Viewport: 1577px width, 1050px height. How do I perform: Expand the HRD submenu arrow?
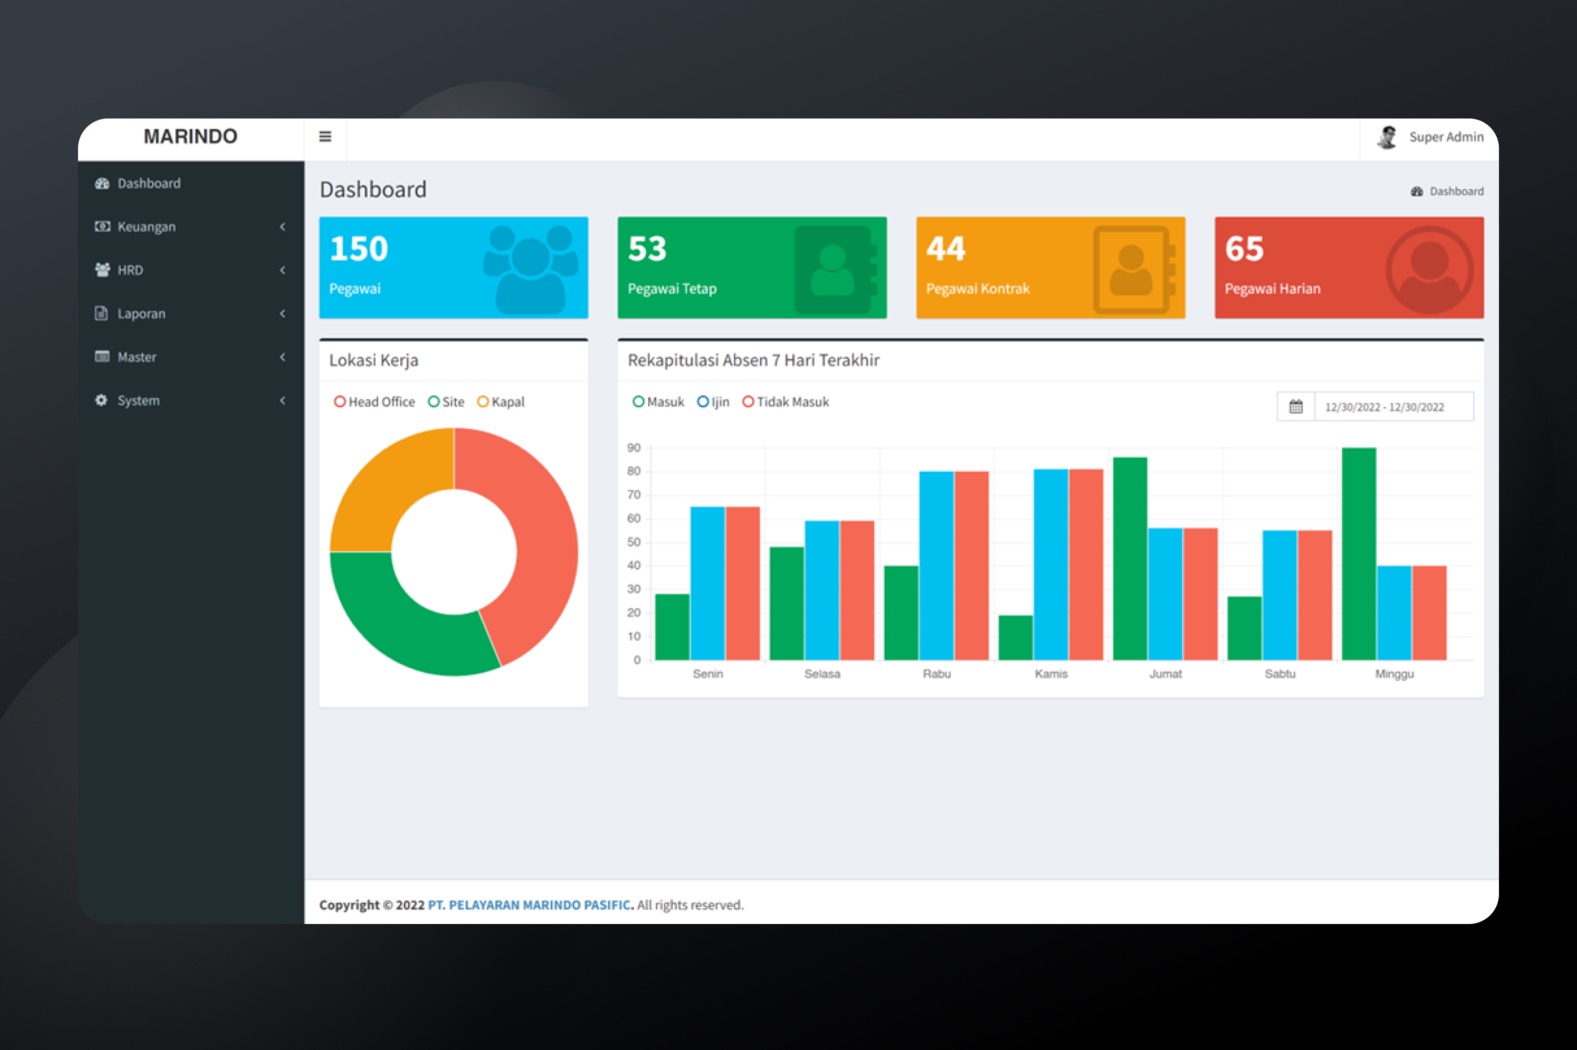point(283,270)
